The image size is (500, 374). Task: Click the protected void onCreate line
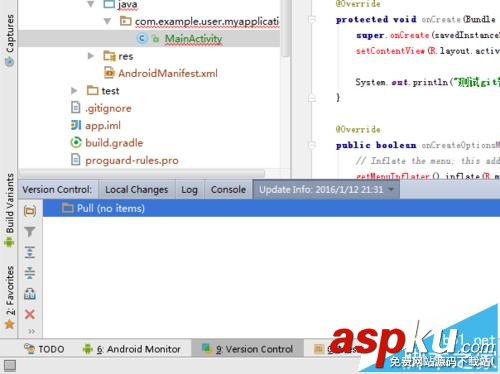point(417,19)
